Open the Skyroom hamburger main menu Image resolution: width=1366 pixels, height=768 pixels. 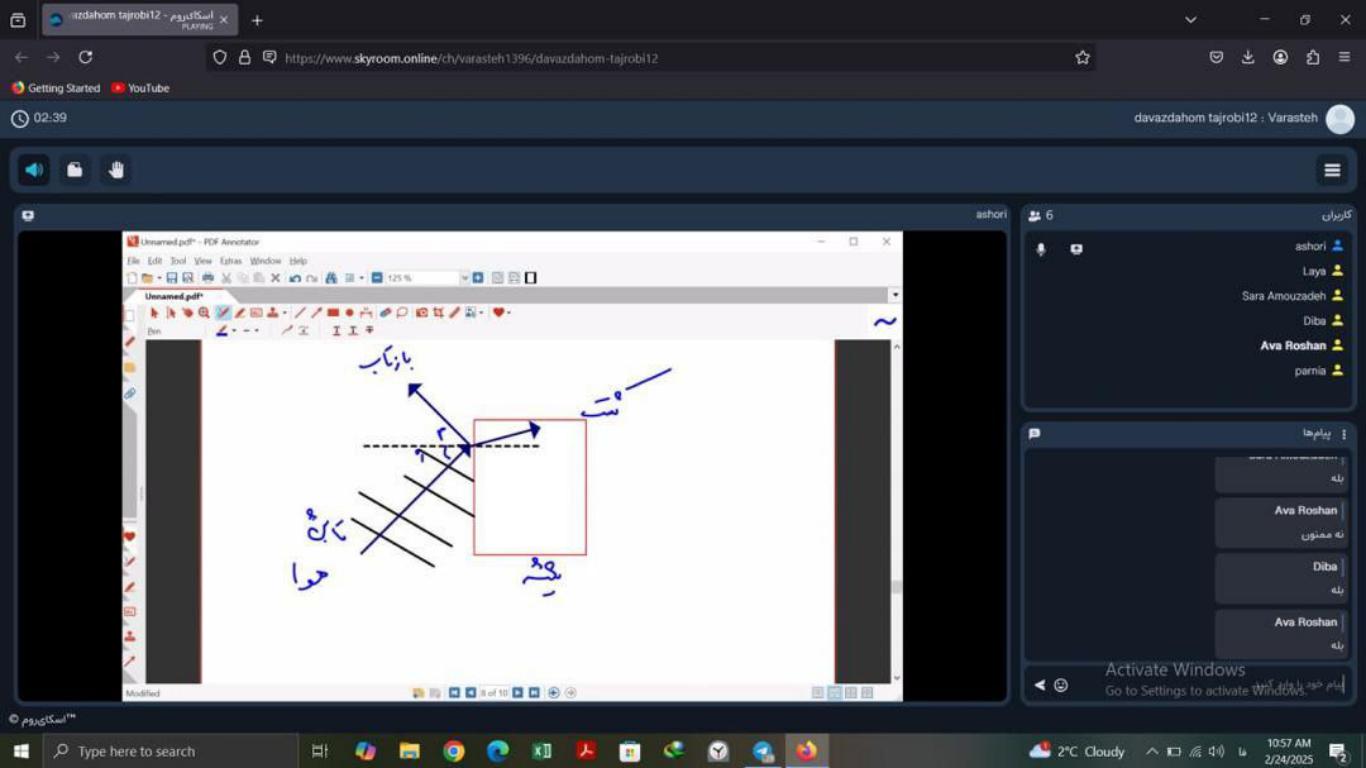click(1332, 170)
